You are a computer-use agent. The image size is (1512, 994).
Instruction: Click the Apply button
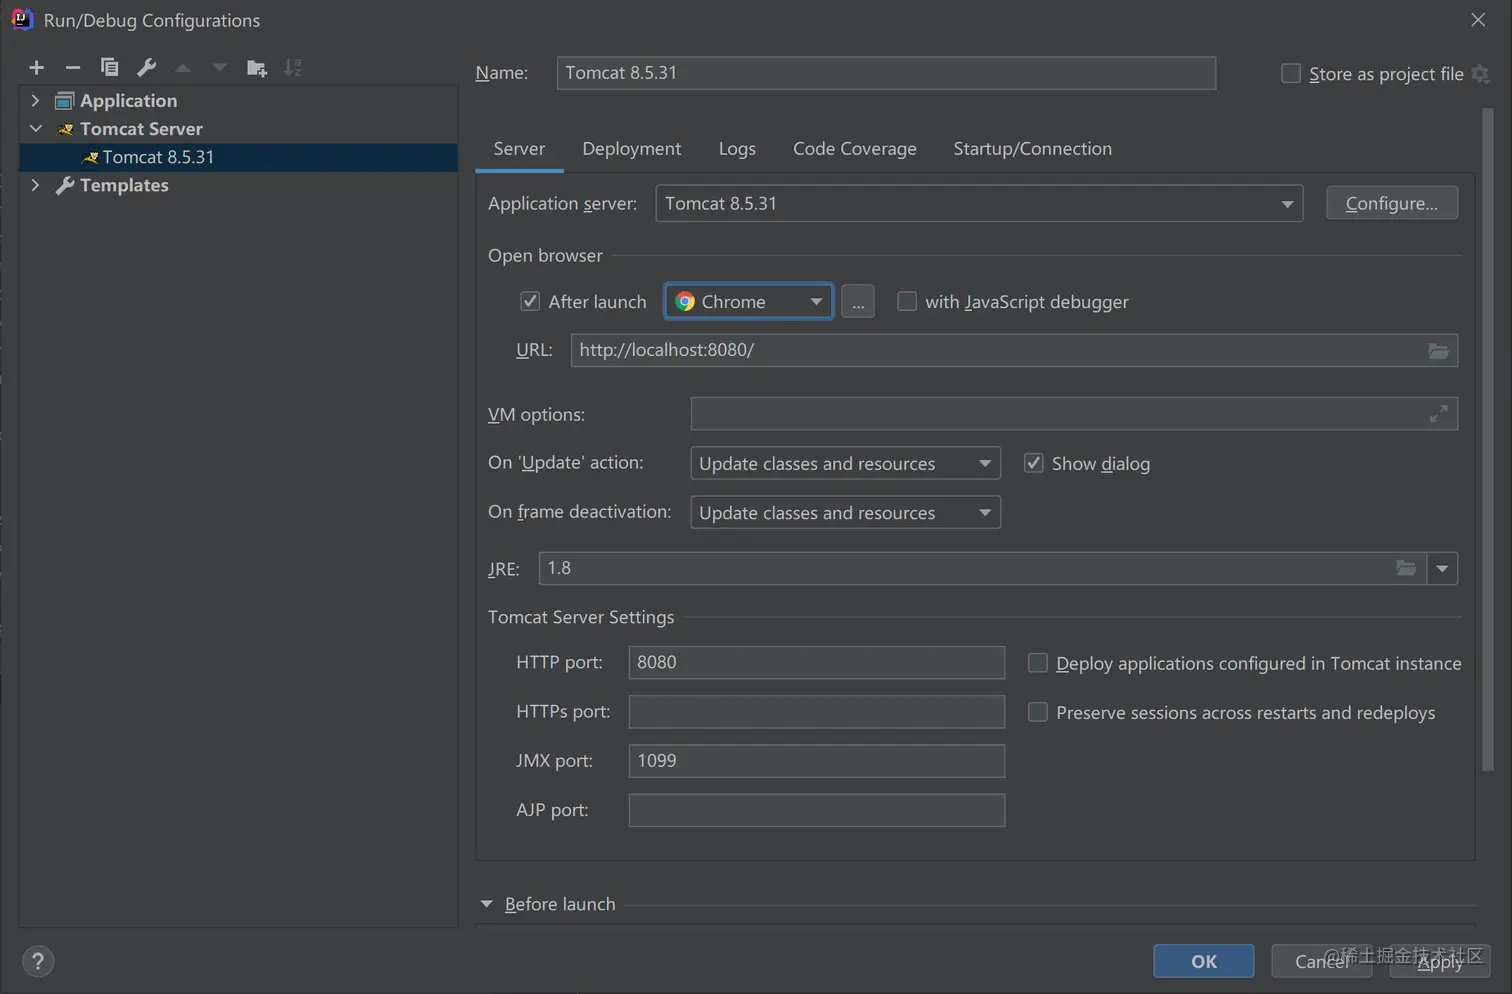pyautogui.click(x=1440, y=961)
